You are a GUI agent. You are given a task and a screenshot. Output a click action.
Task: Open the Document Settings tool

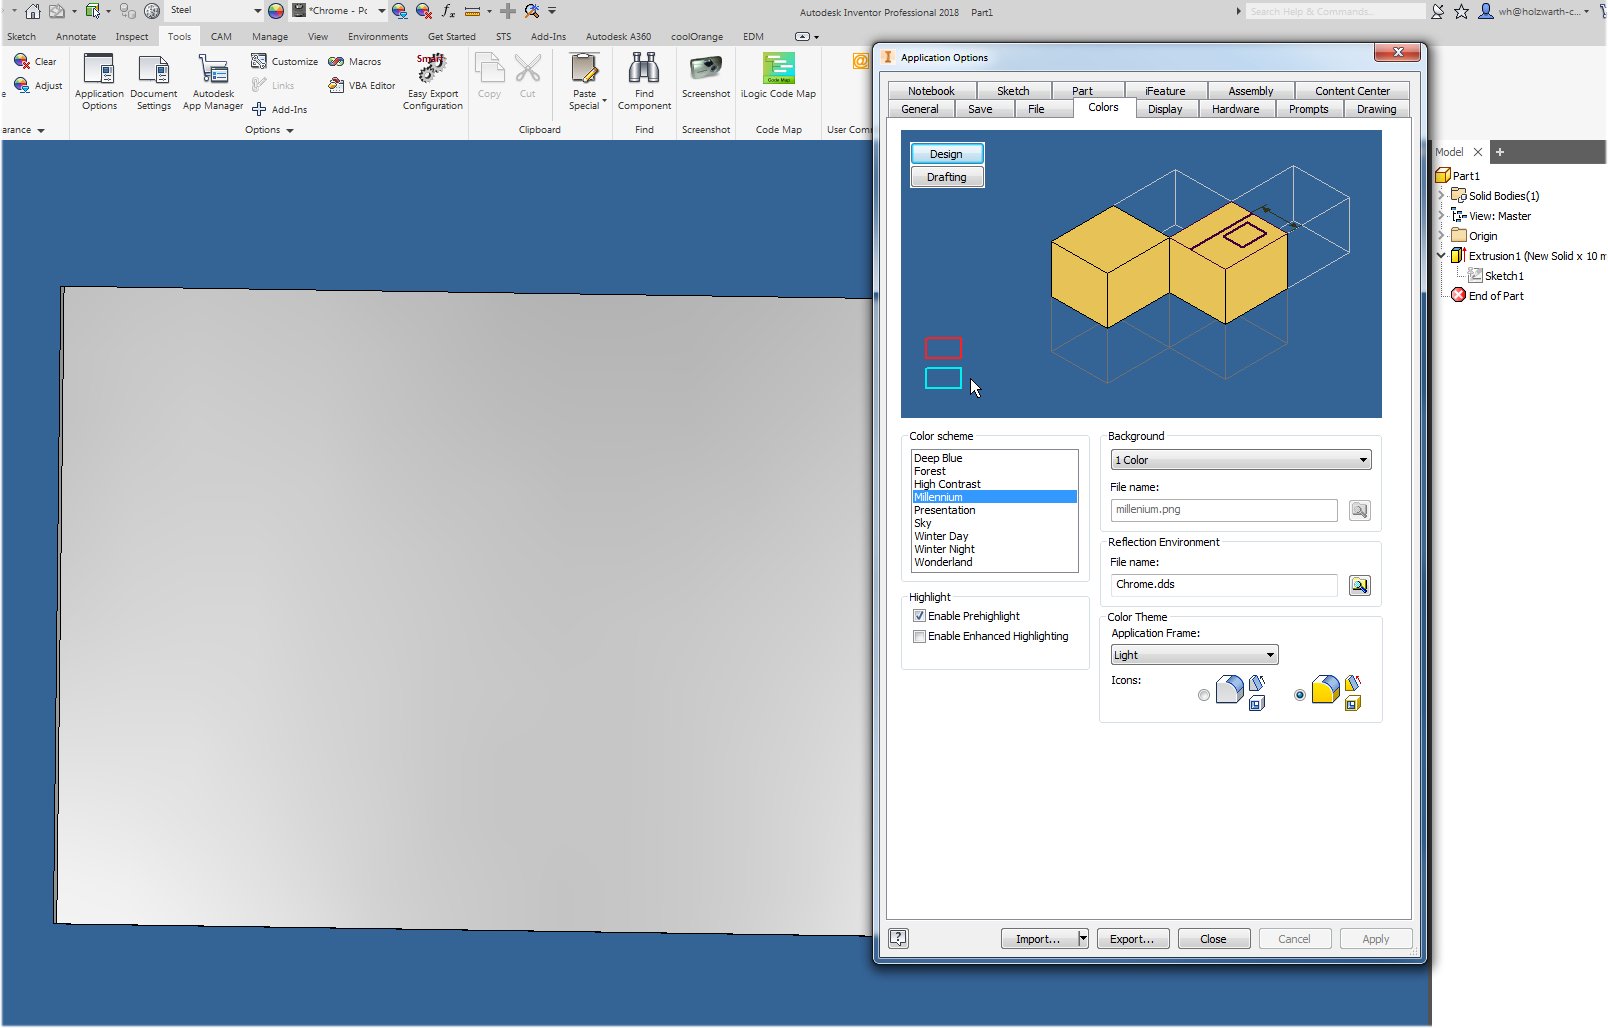pos(153,82)
